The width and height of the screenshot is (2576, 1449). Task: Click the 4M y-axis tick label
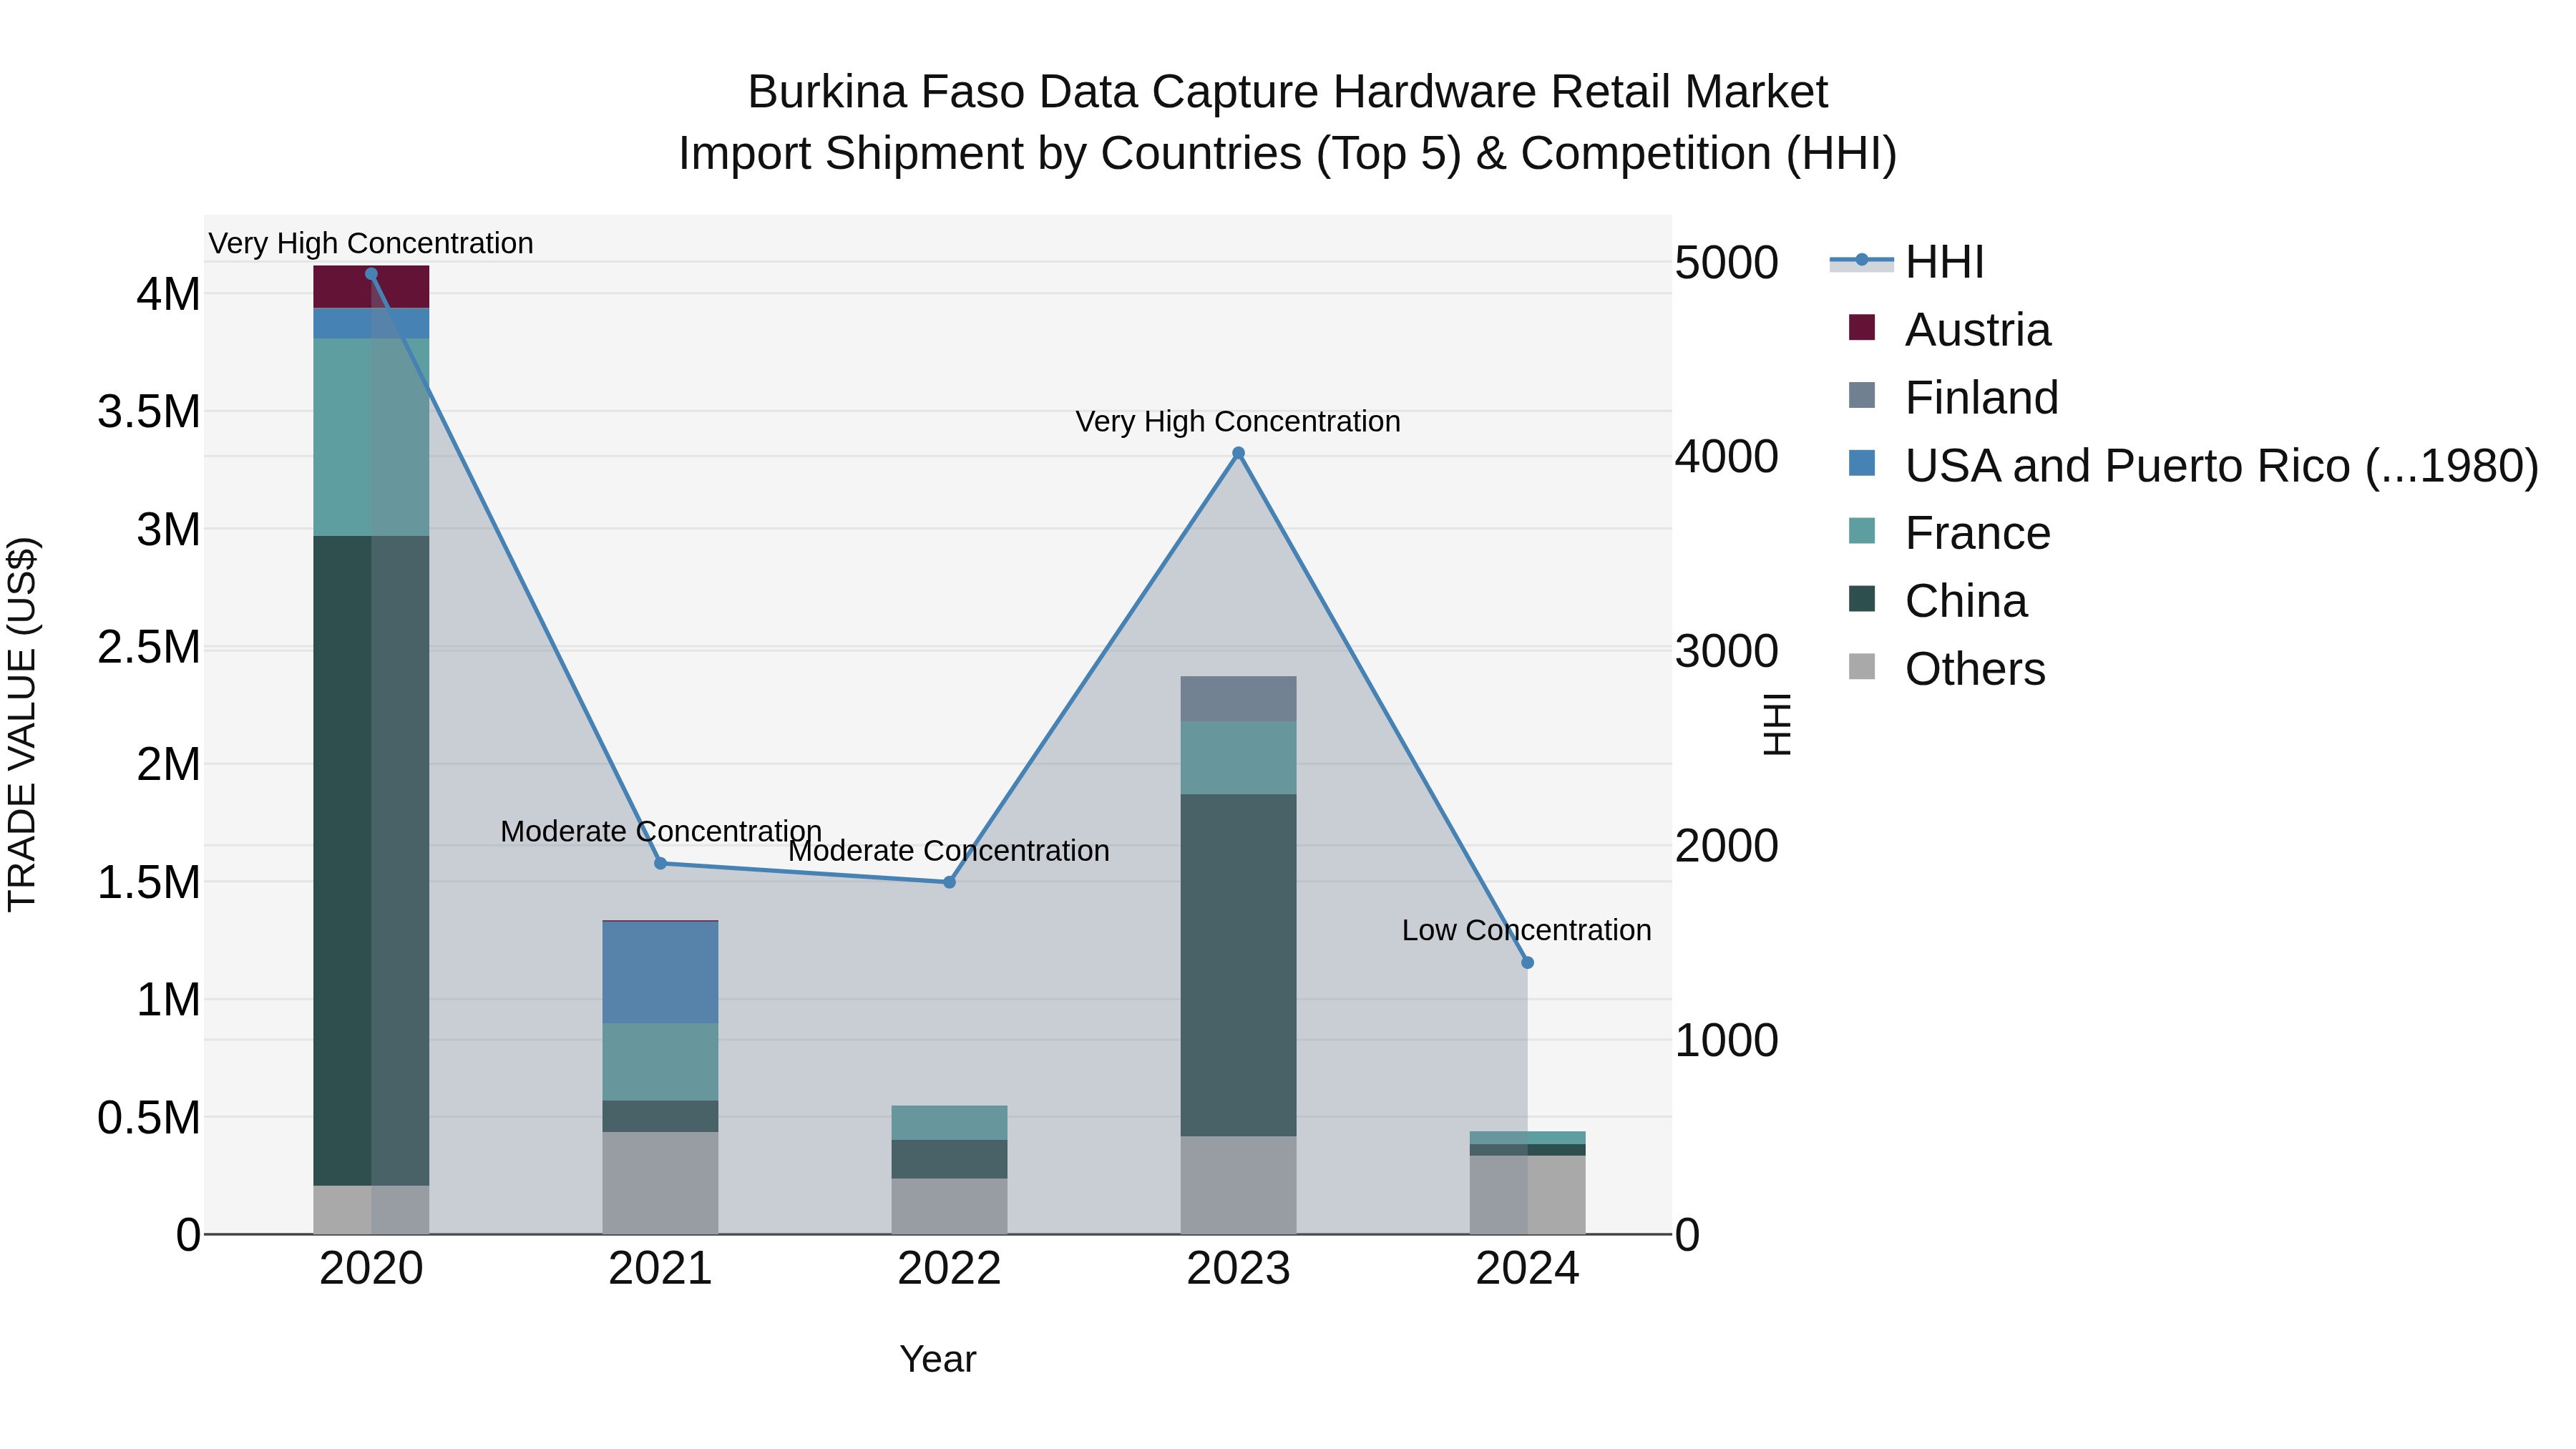click(x=169, y=294)
